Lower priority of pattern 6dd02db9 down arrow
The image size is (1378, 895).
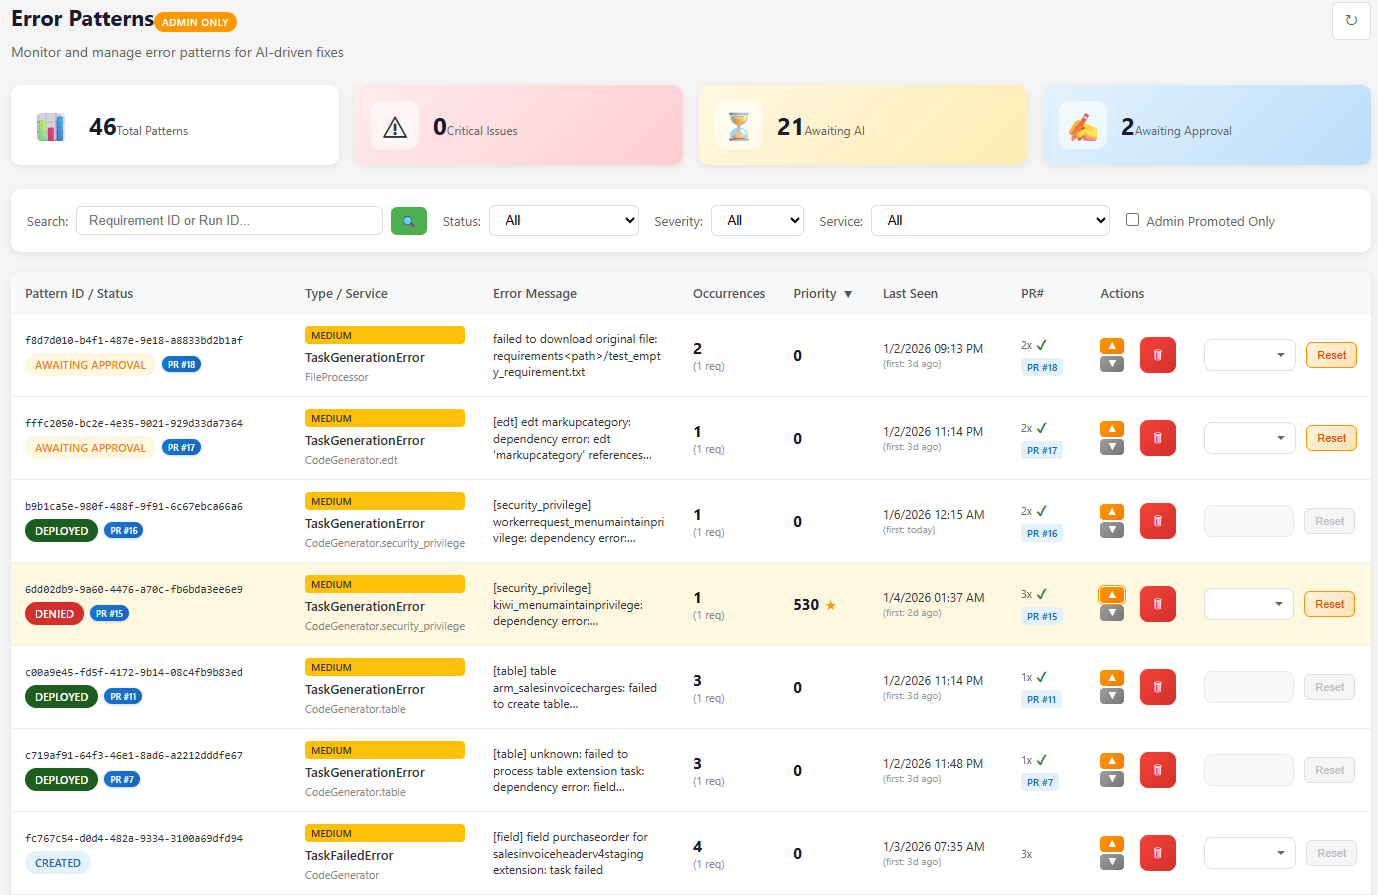tap(1112, 613)
